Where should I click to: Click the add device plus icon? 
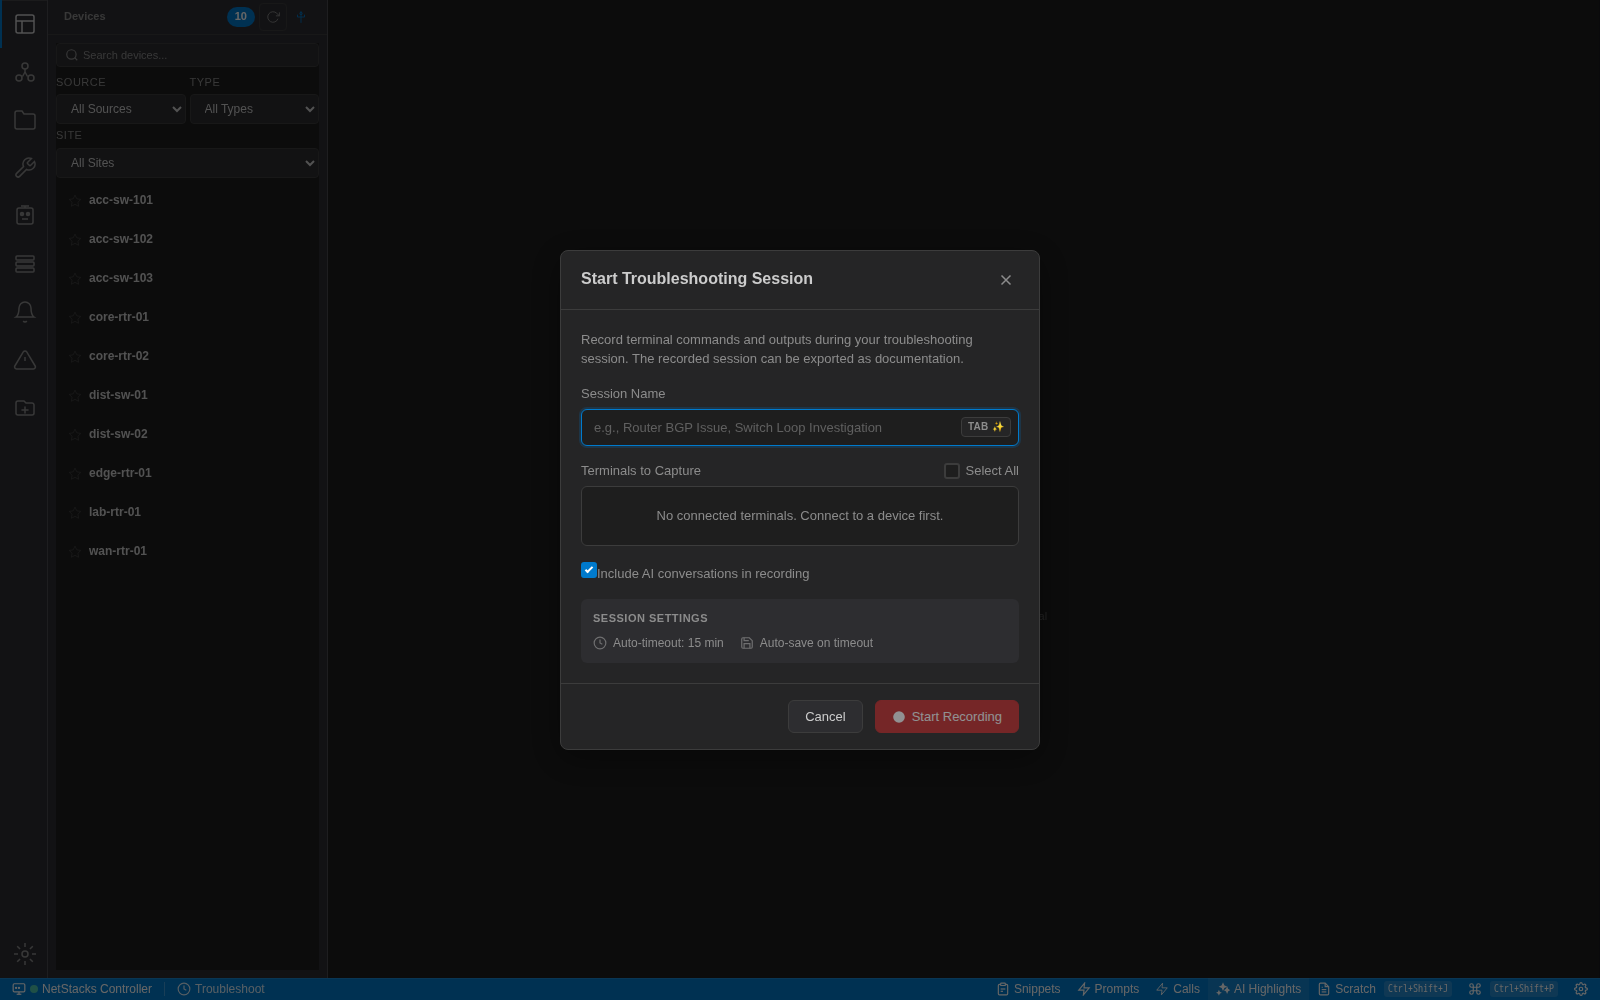[301, 16]
